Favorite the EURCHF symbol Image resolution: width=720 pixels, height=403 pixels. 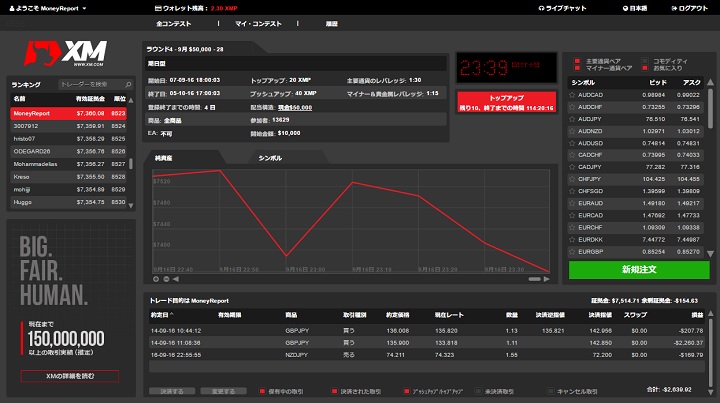tap(572, 228)
